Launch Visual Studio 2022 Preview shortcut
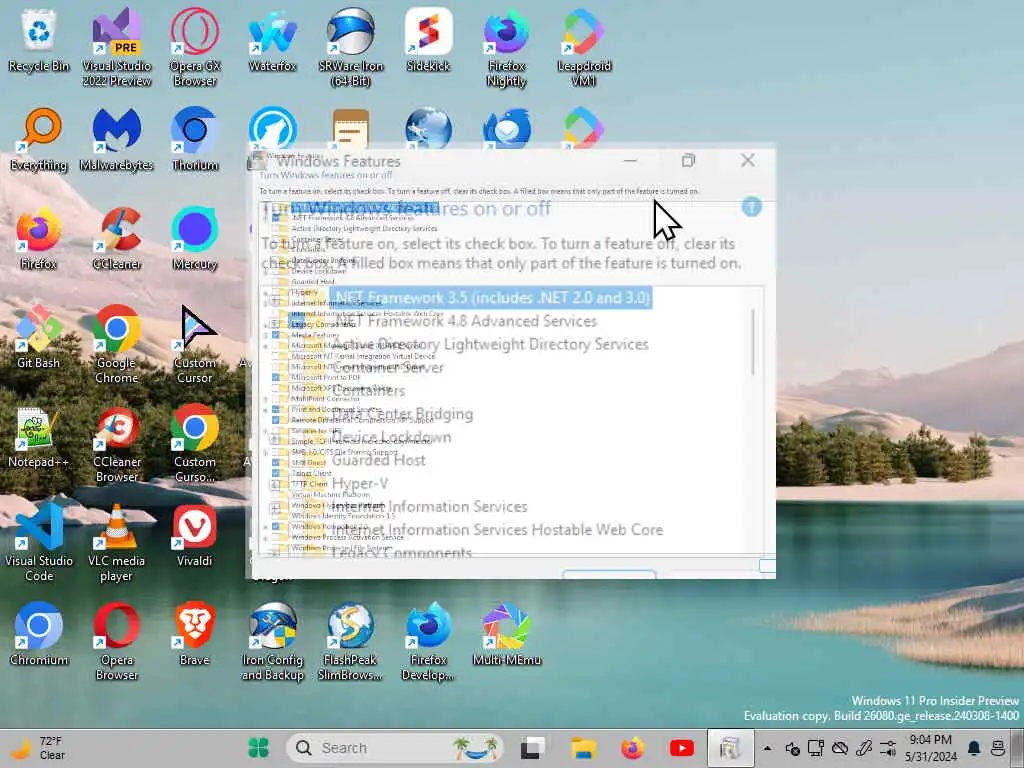Viewport: 1024px width, 768px height. point(116,48)
